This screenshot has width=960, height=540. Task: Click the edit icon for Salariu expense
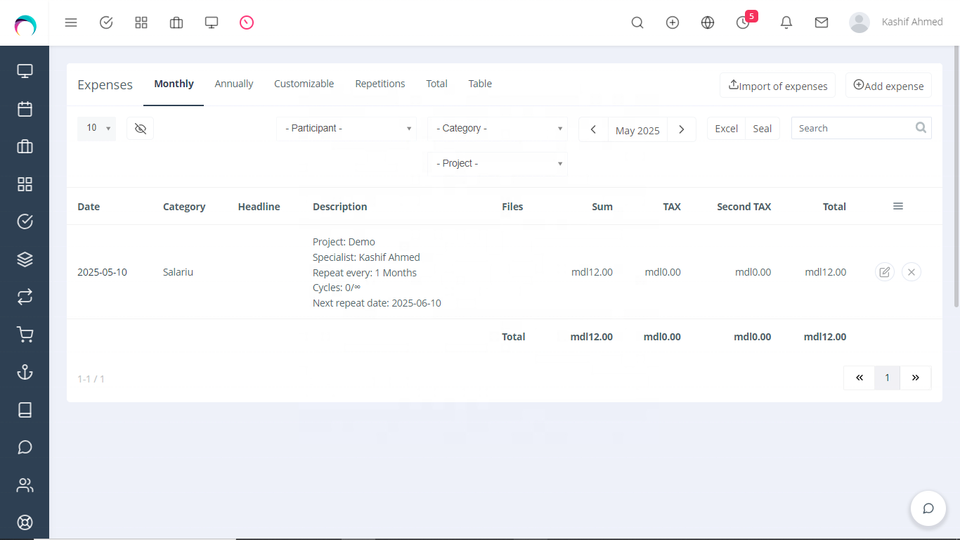point(884,272)
